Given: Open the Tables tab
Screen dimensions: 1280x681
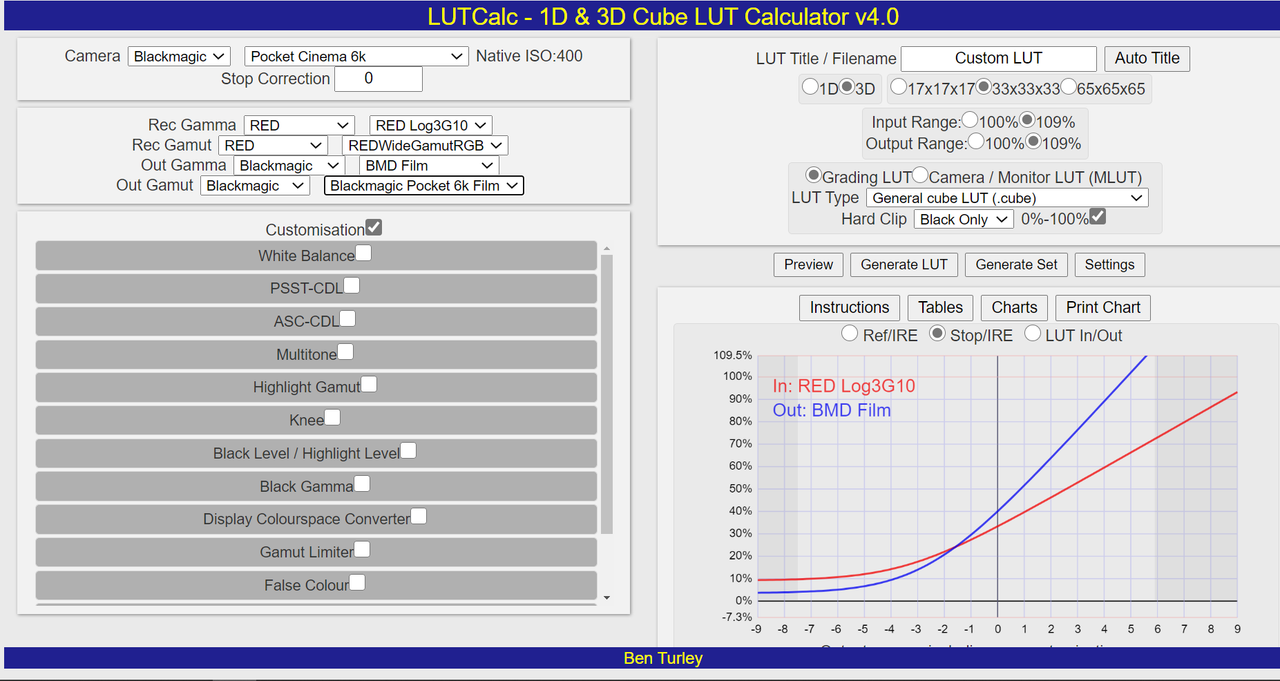Looking at the screenshot, I should 940,308.
